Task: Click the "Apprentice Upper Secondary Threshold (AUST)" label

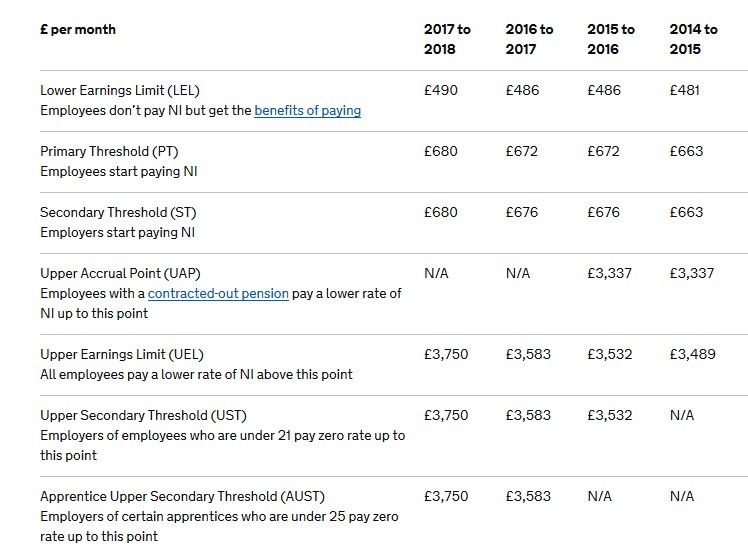Action: click(x=182, y=497)
